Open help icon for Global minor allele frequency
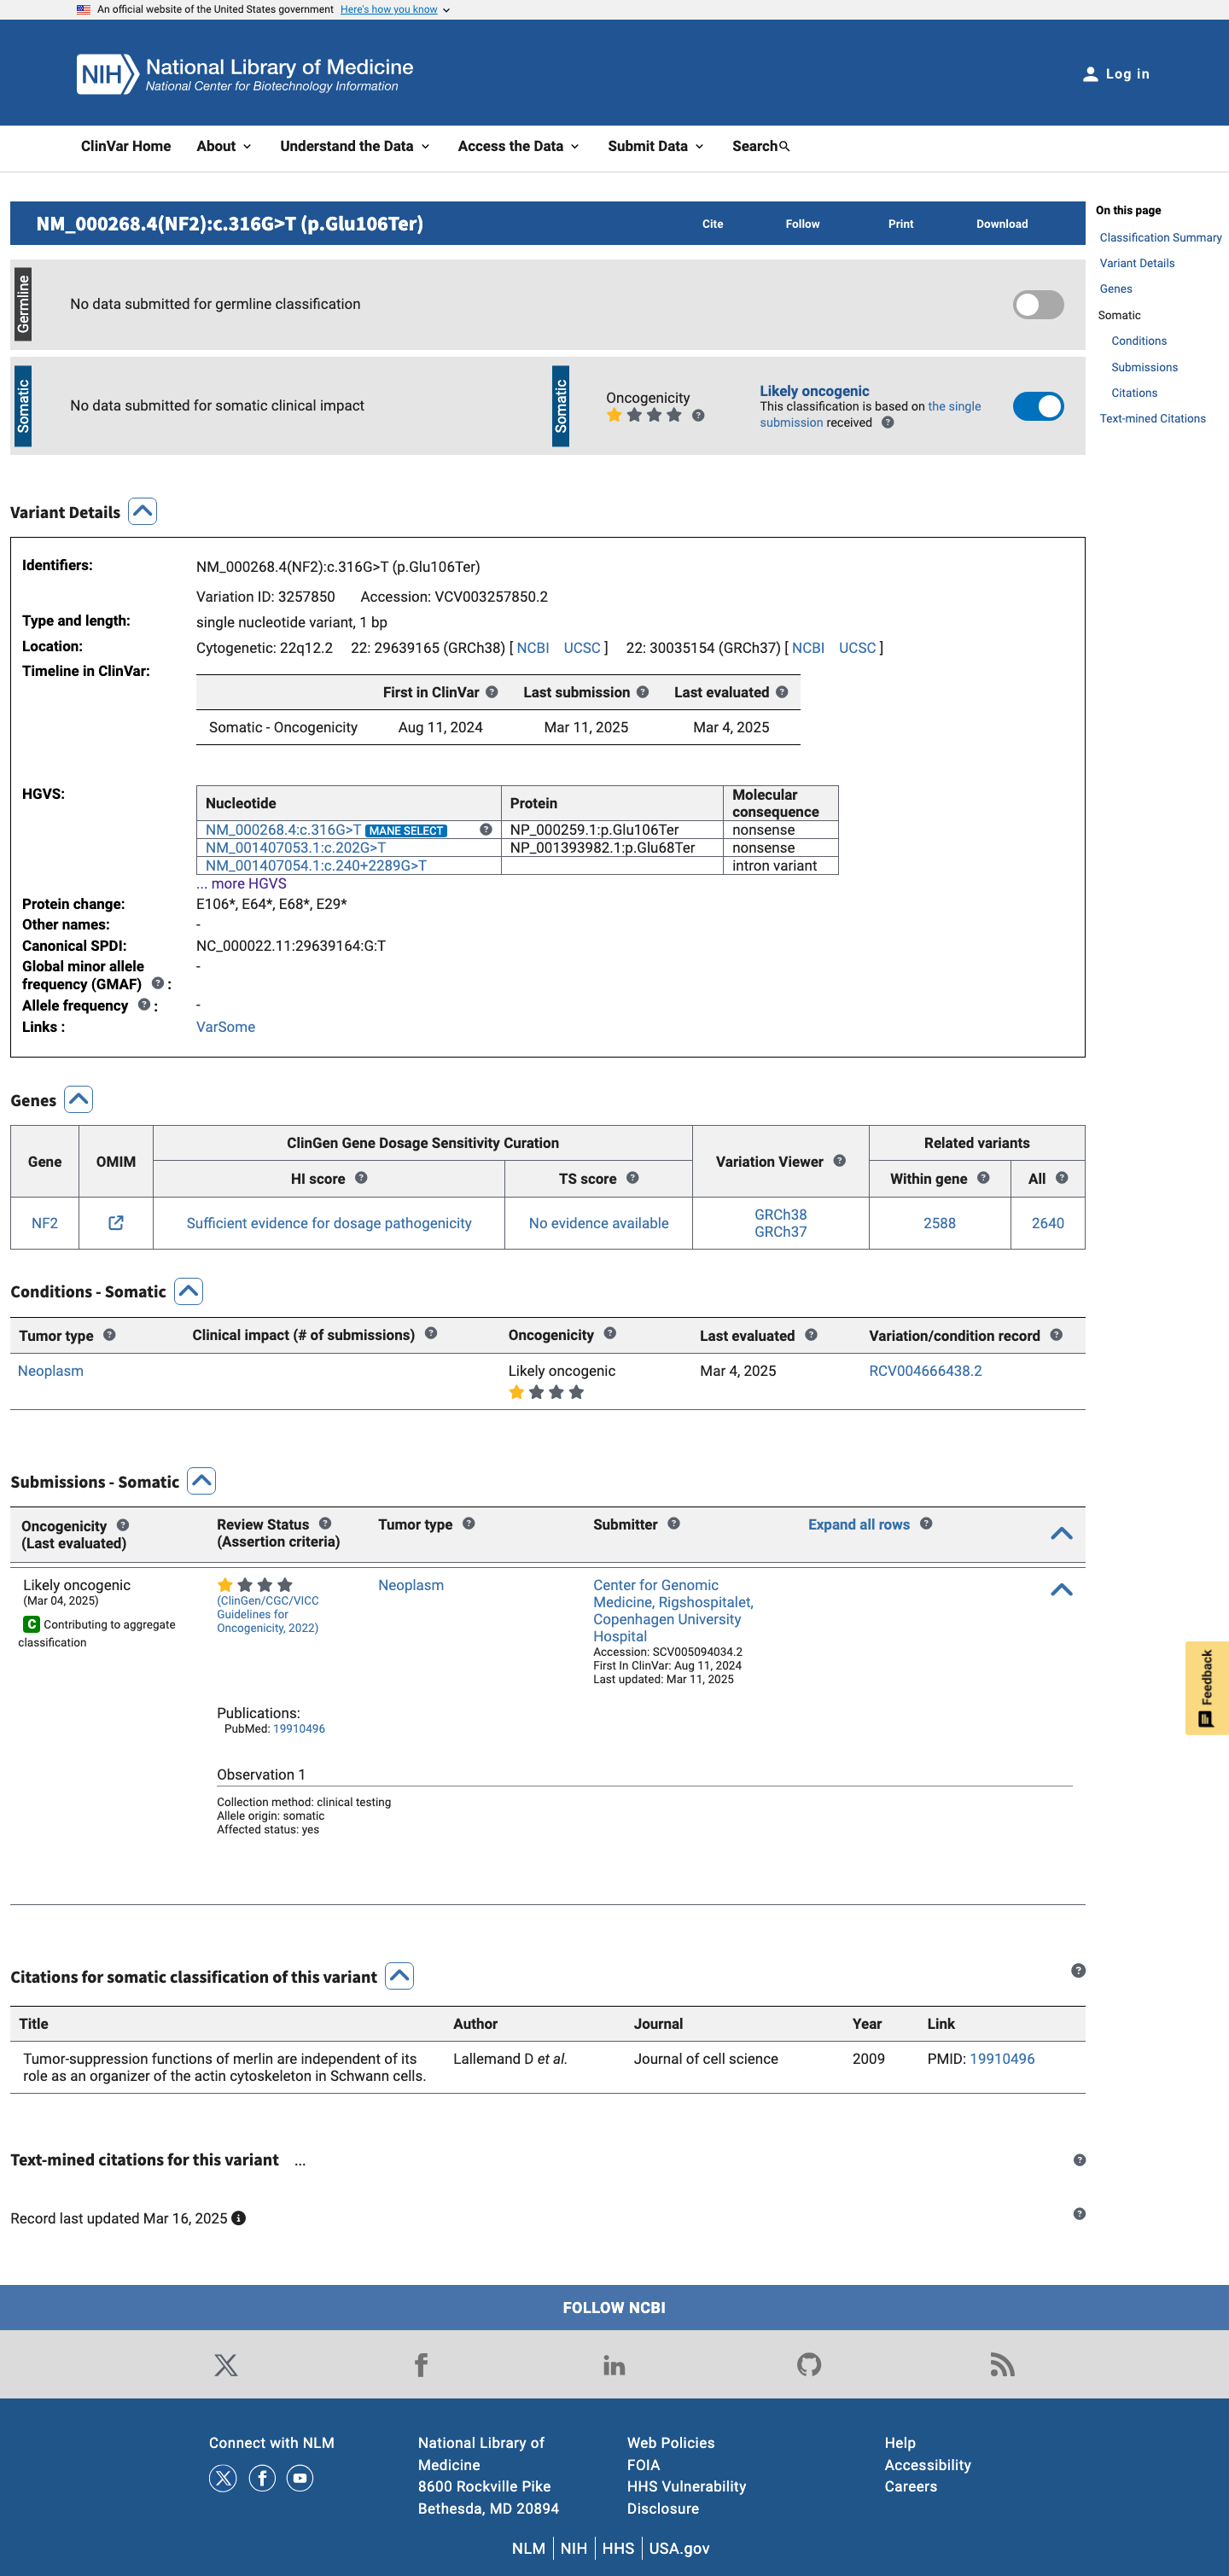This screenshot has width=1229, height=2576. 157,984
